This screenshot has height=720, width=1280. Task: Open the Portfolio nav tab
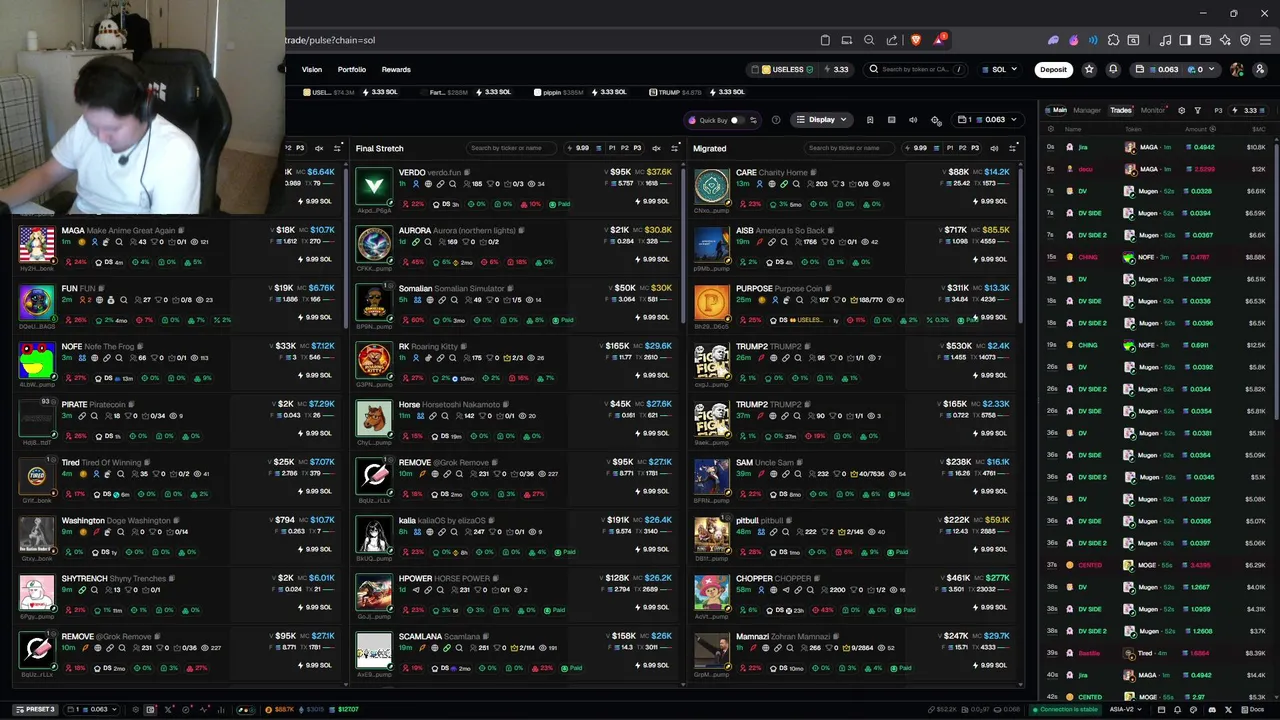352,69
